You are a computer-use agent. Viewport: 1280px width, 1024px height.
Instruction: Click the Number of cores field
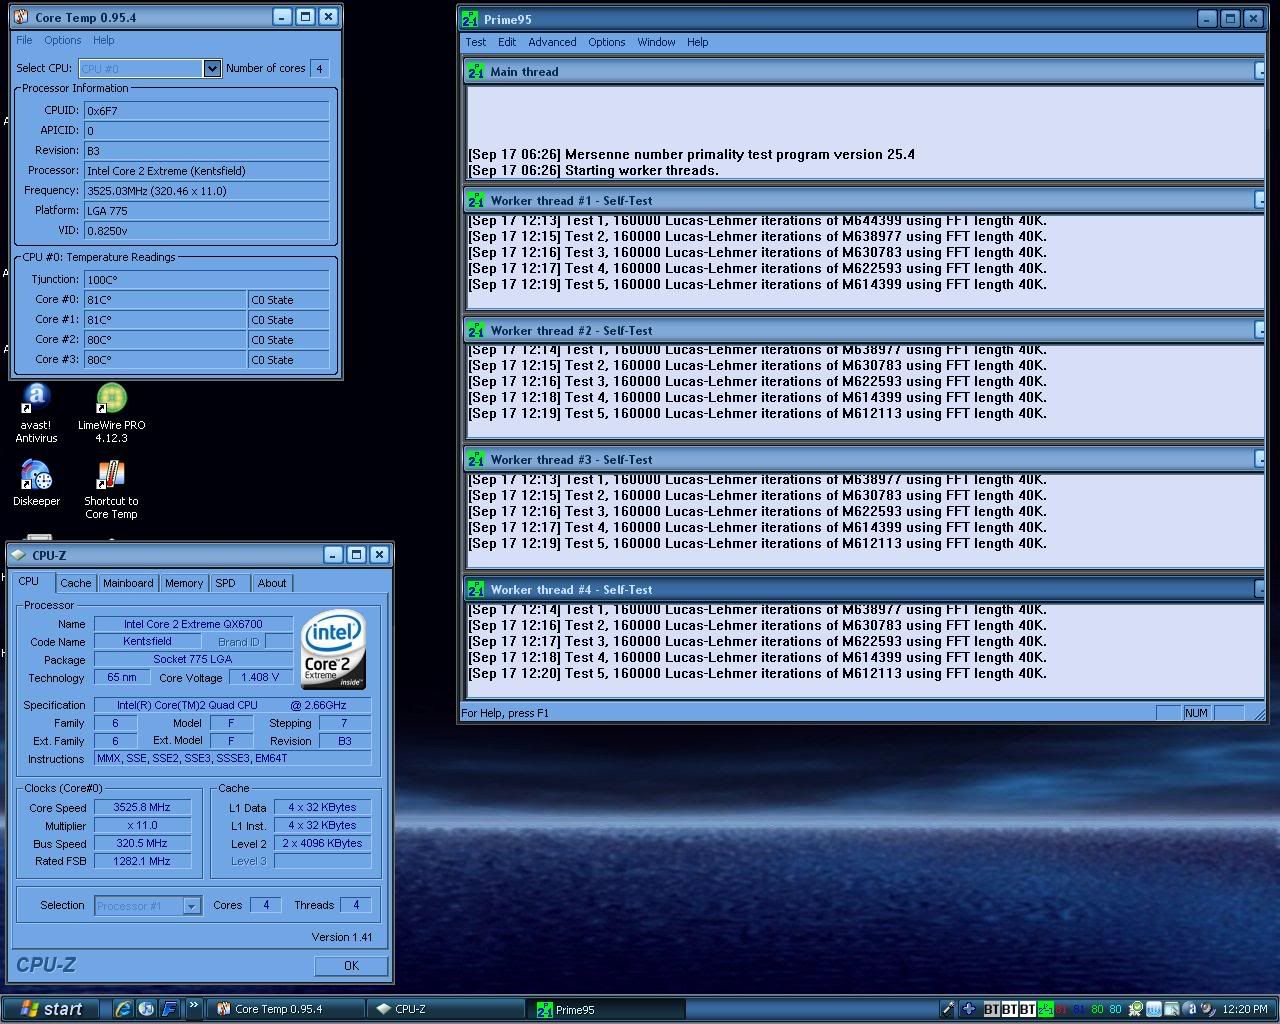[319, 68]
